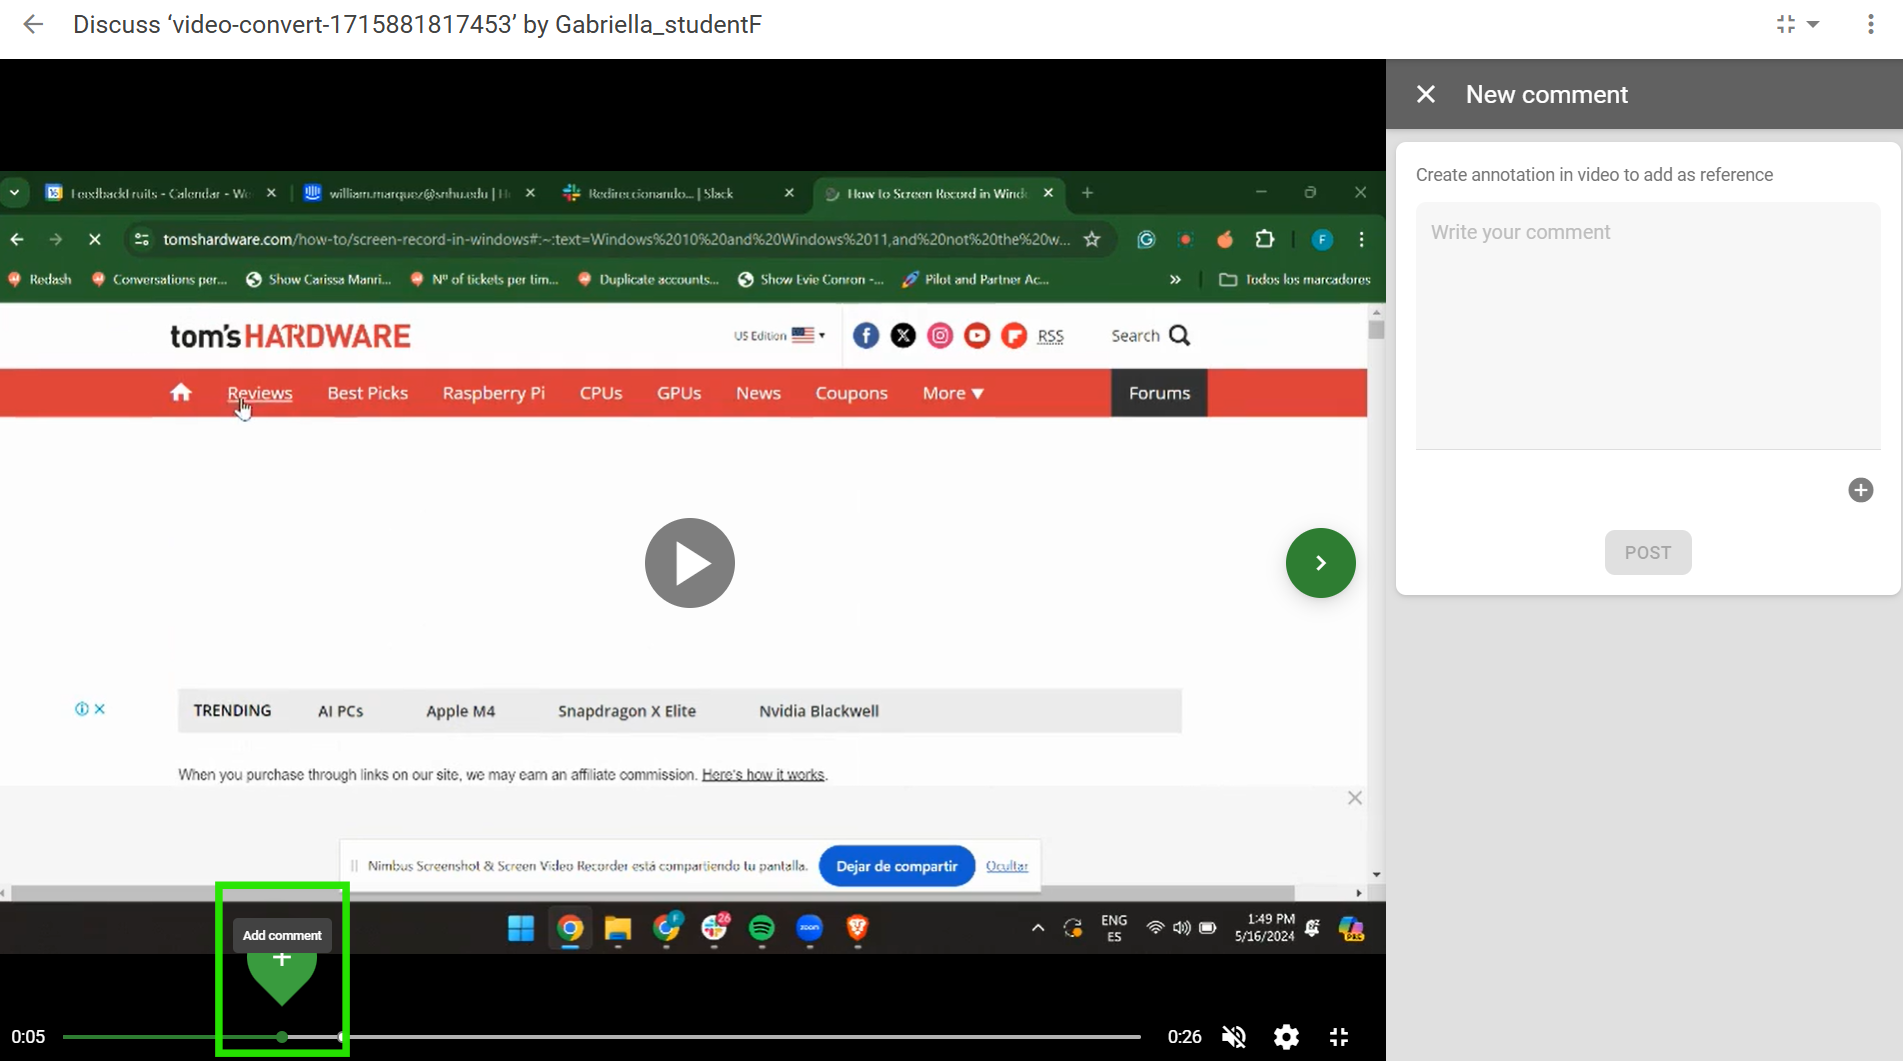Open Raspberry Pi nav item
Viewport: 1903px width, 1061px height.
tap(494, 393)
